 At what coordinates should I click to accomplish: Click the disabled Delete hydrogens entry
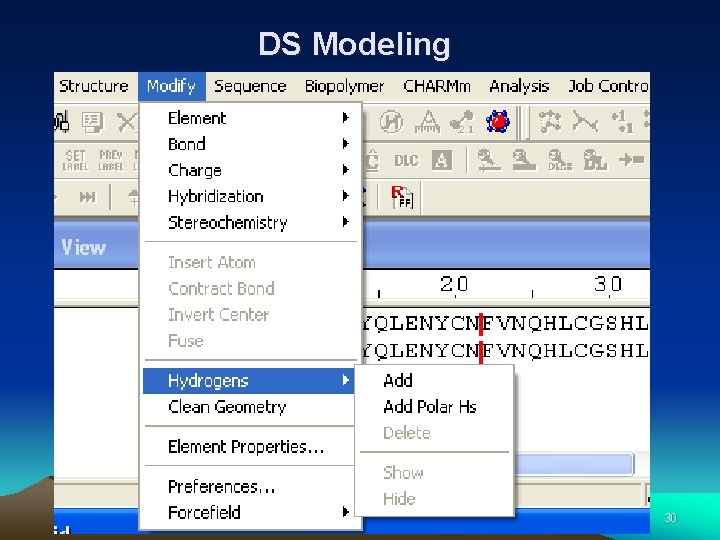[434, 433]
